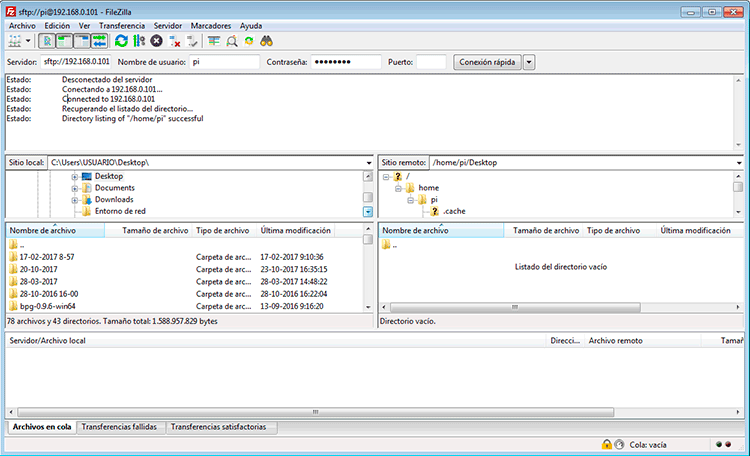Click the speed limit icon in status bar
This screenshot has width=750, height=456.
pyautogui.click(x=619, y=445)
